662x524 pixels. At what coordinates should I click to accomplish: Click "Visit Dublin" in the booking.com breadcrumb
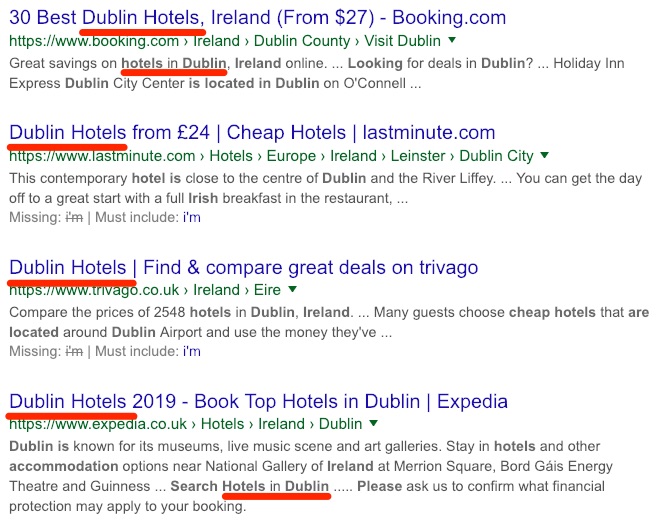(402, 41)
